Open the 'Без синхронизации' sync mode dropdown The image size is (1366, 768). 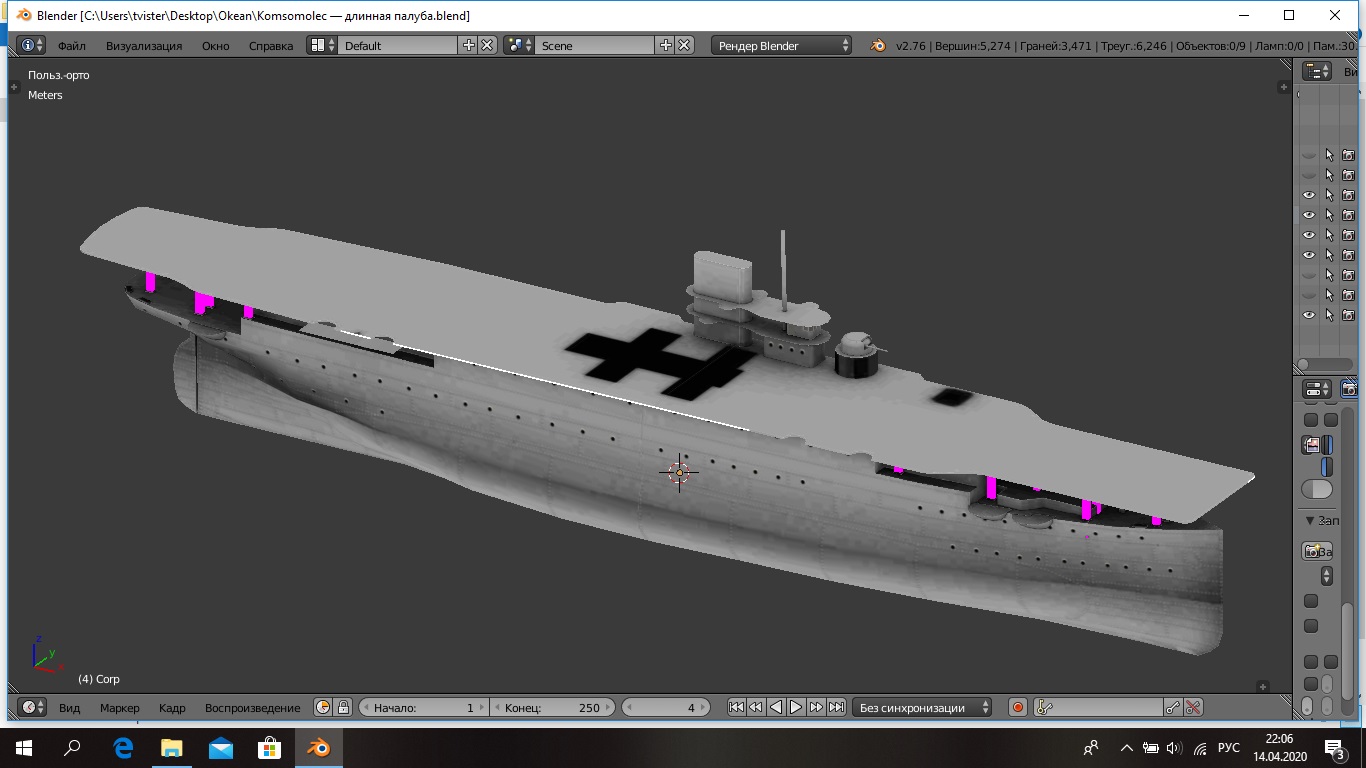(921, 707)
